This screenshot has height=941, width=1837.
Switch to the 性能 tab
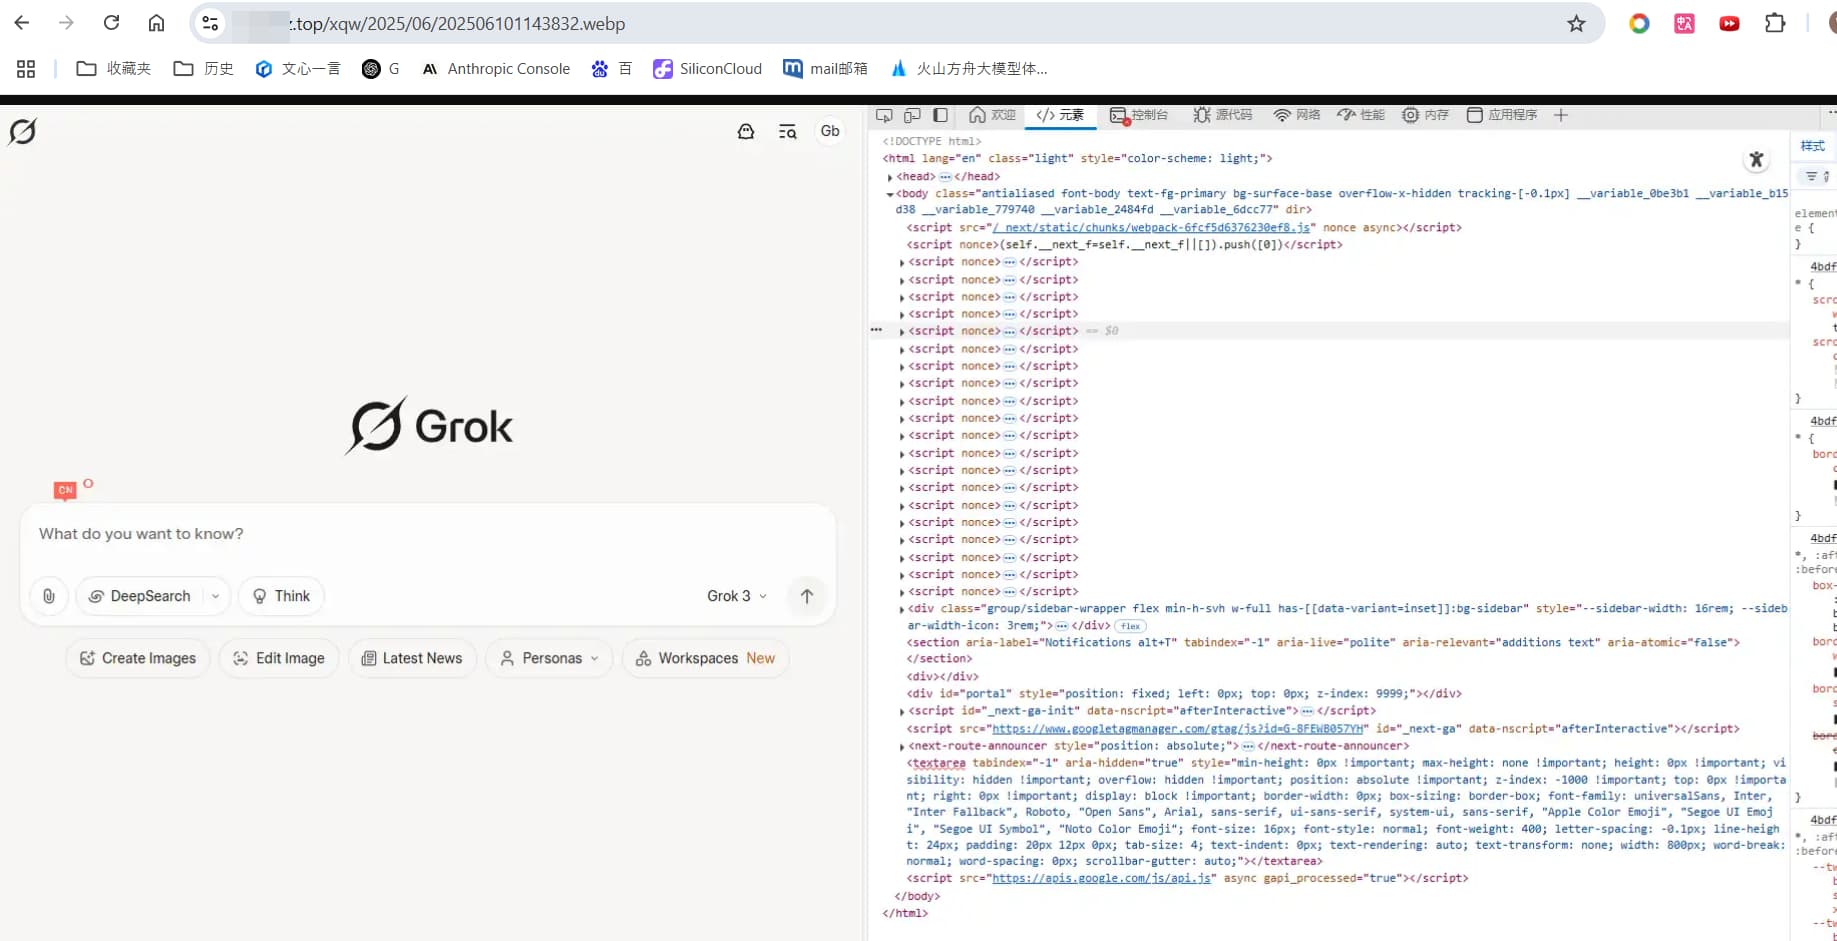[1361, 115]
